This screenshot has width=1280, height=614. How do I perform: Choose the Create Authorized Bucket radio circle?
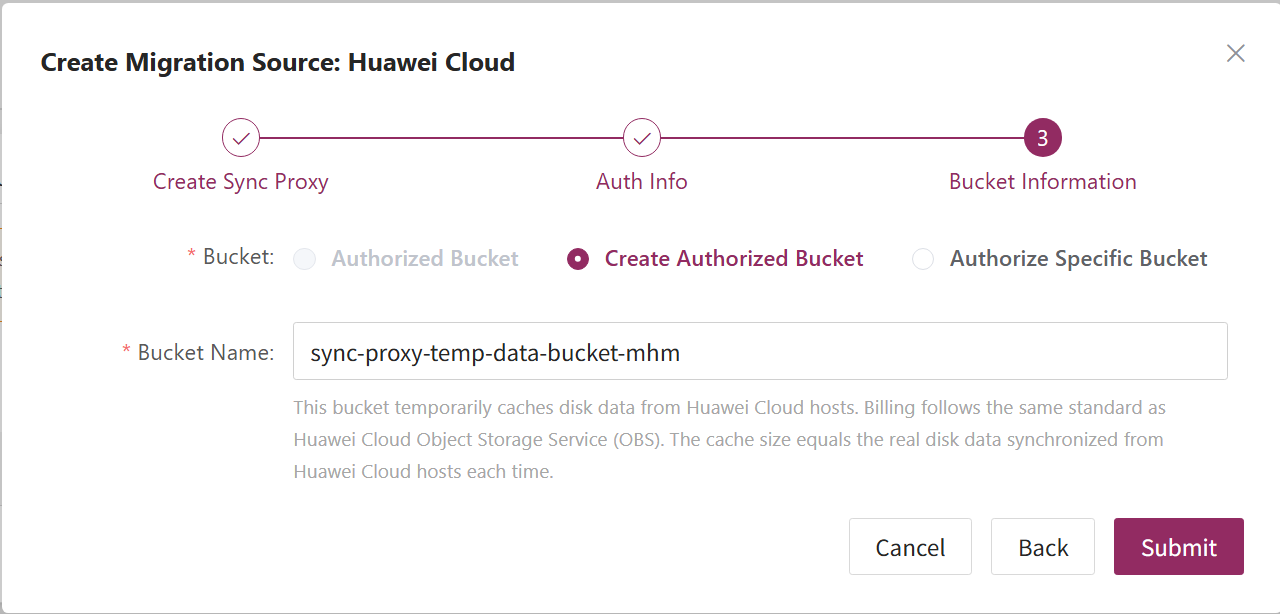point(578,259)
